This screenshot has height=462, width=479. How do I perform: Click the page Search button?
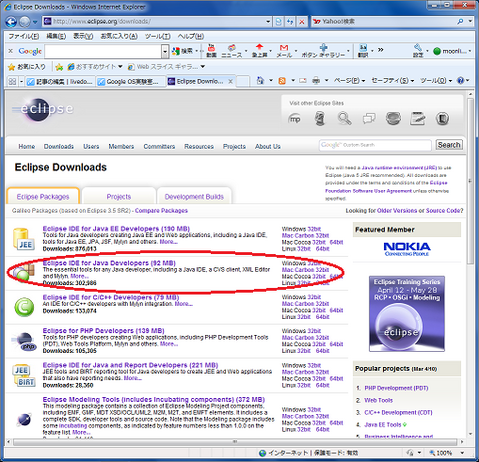pos(449,145)
